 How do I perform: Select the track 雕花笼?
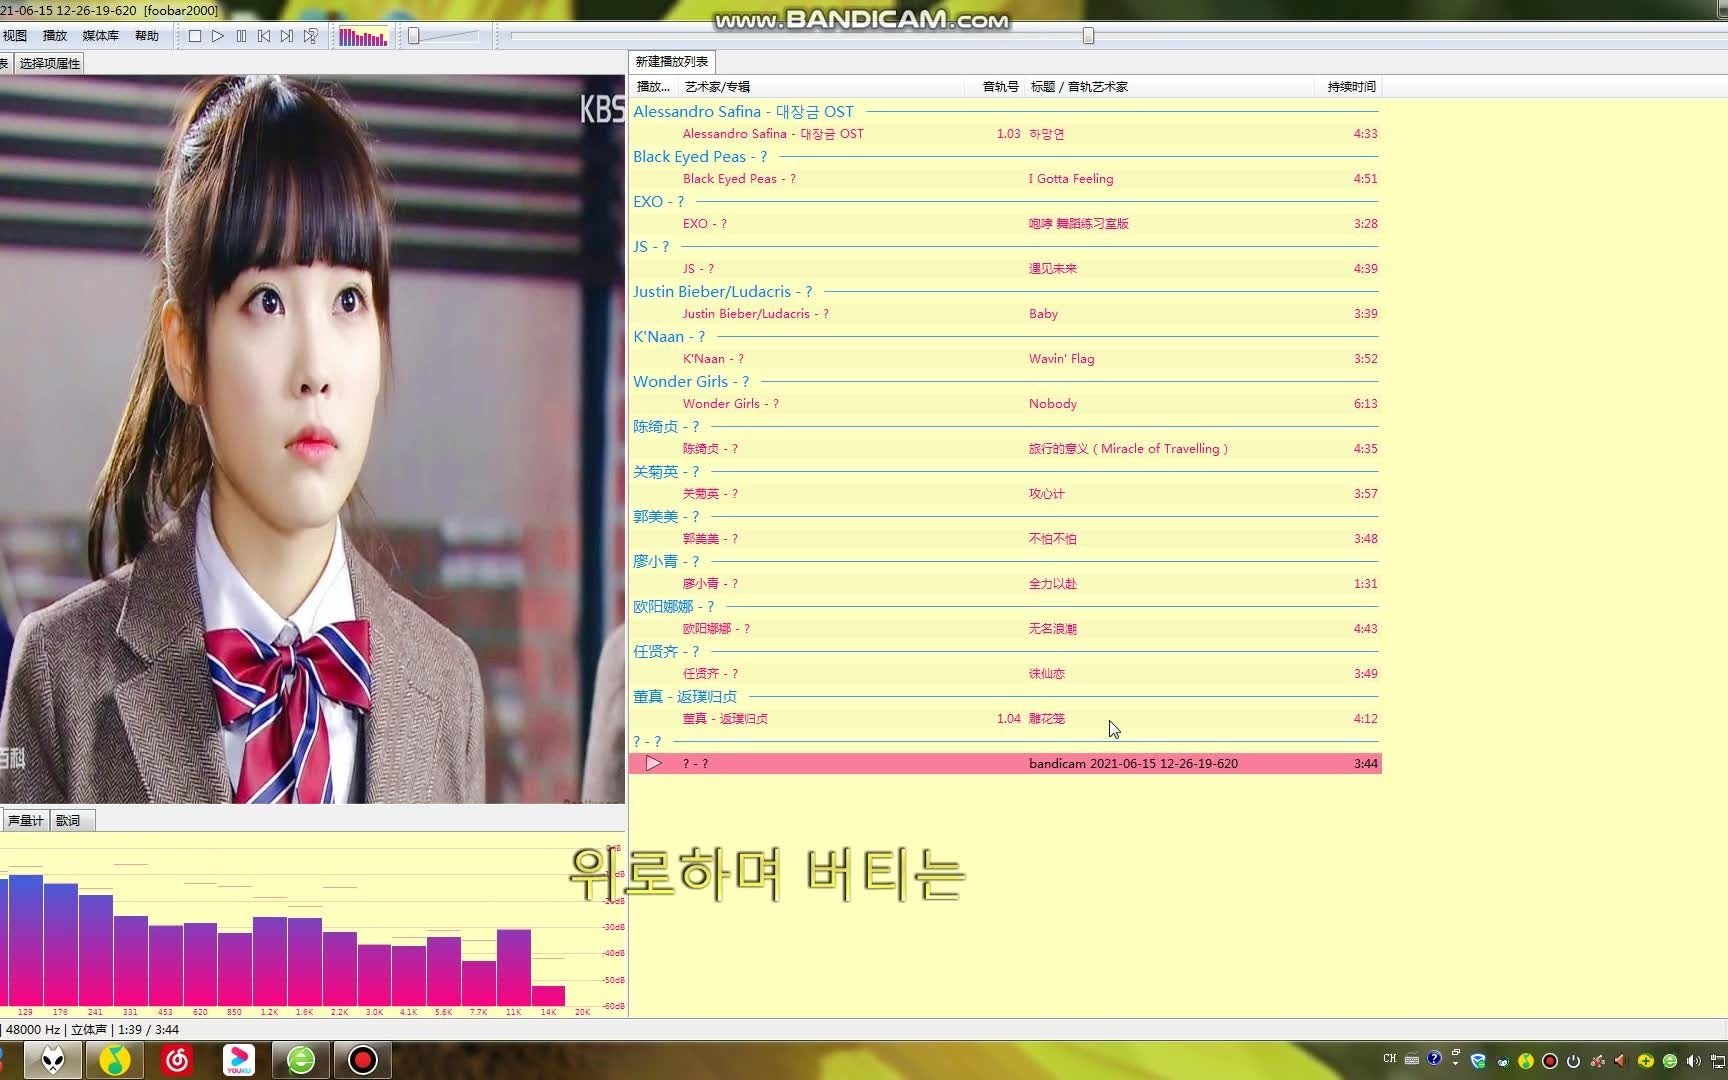click(1005, 719)
